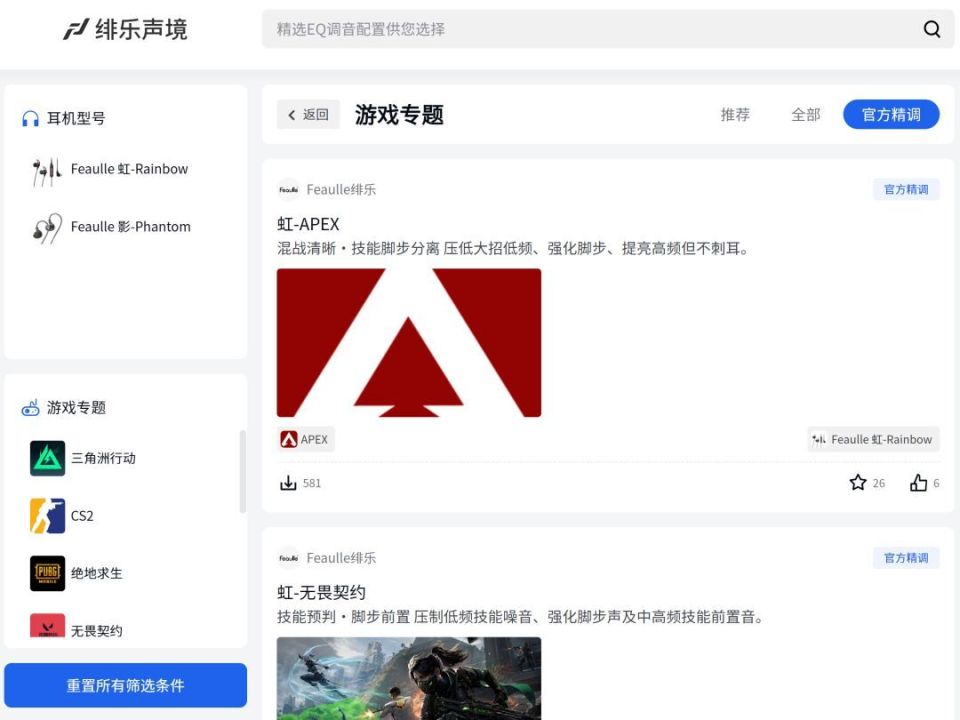The image size is (960, 720).
Task: Open the 虹-APEX preset title
Action: pyautogui.click(x=308, y=224)
